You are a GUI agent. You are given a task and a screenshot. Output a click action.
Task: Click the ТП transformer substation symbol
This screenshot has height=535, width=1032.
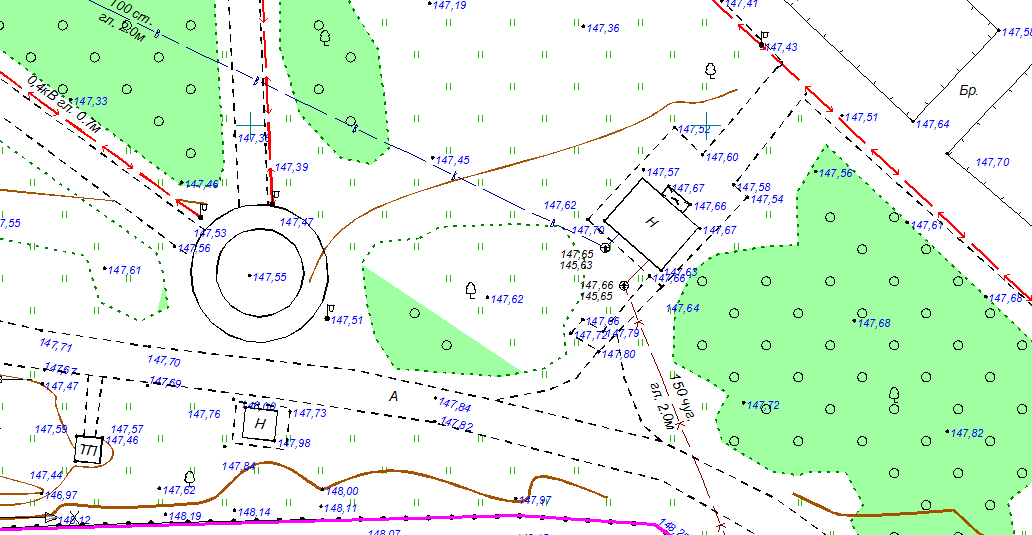tap(89, 451)
